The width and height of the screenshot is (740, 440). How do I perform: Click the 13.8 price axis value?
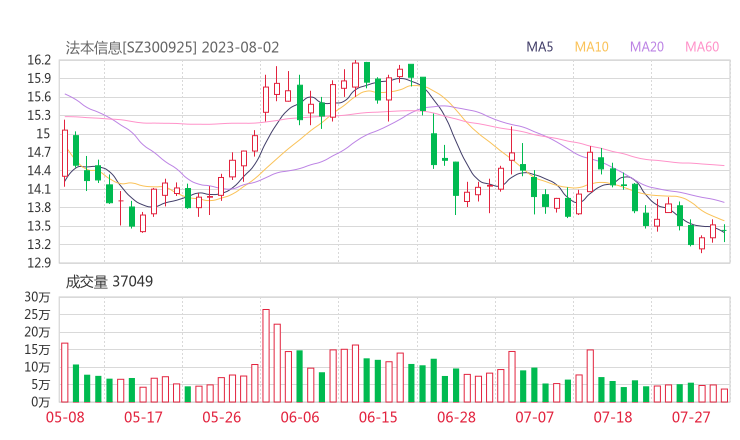point(39,208)
